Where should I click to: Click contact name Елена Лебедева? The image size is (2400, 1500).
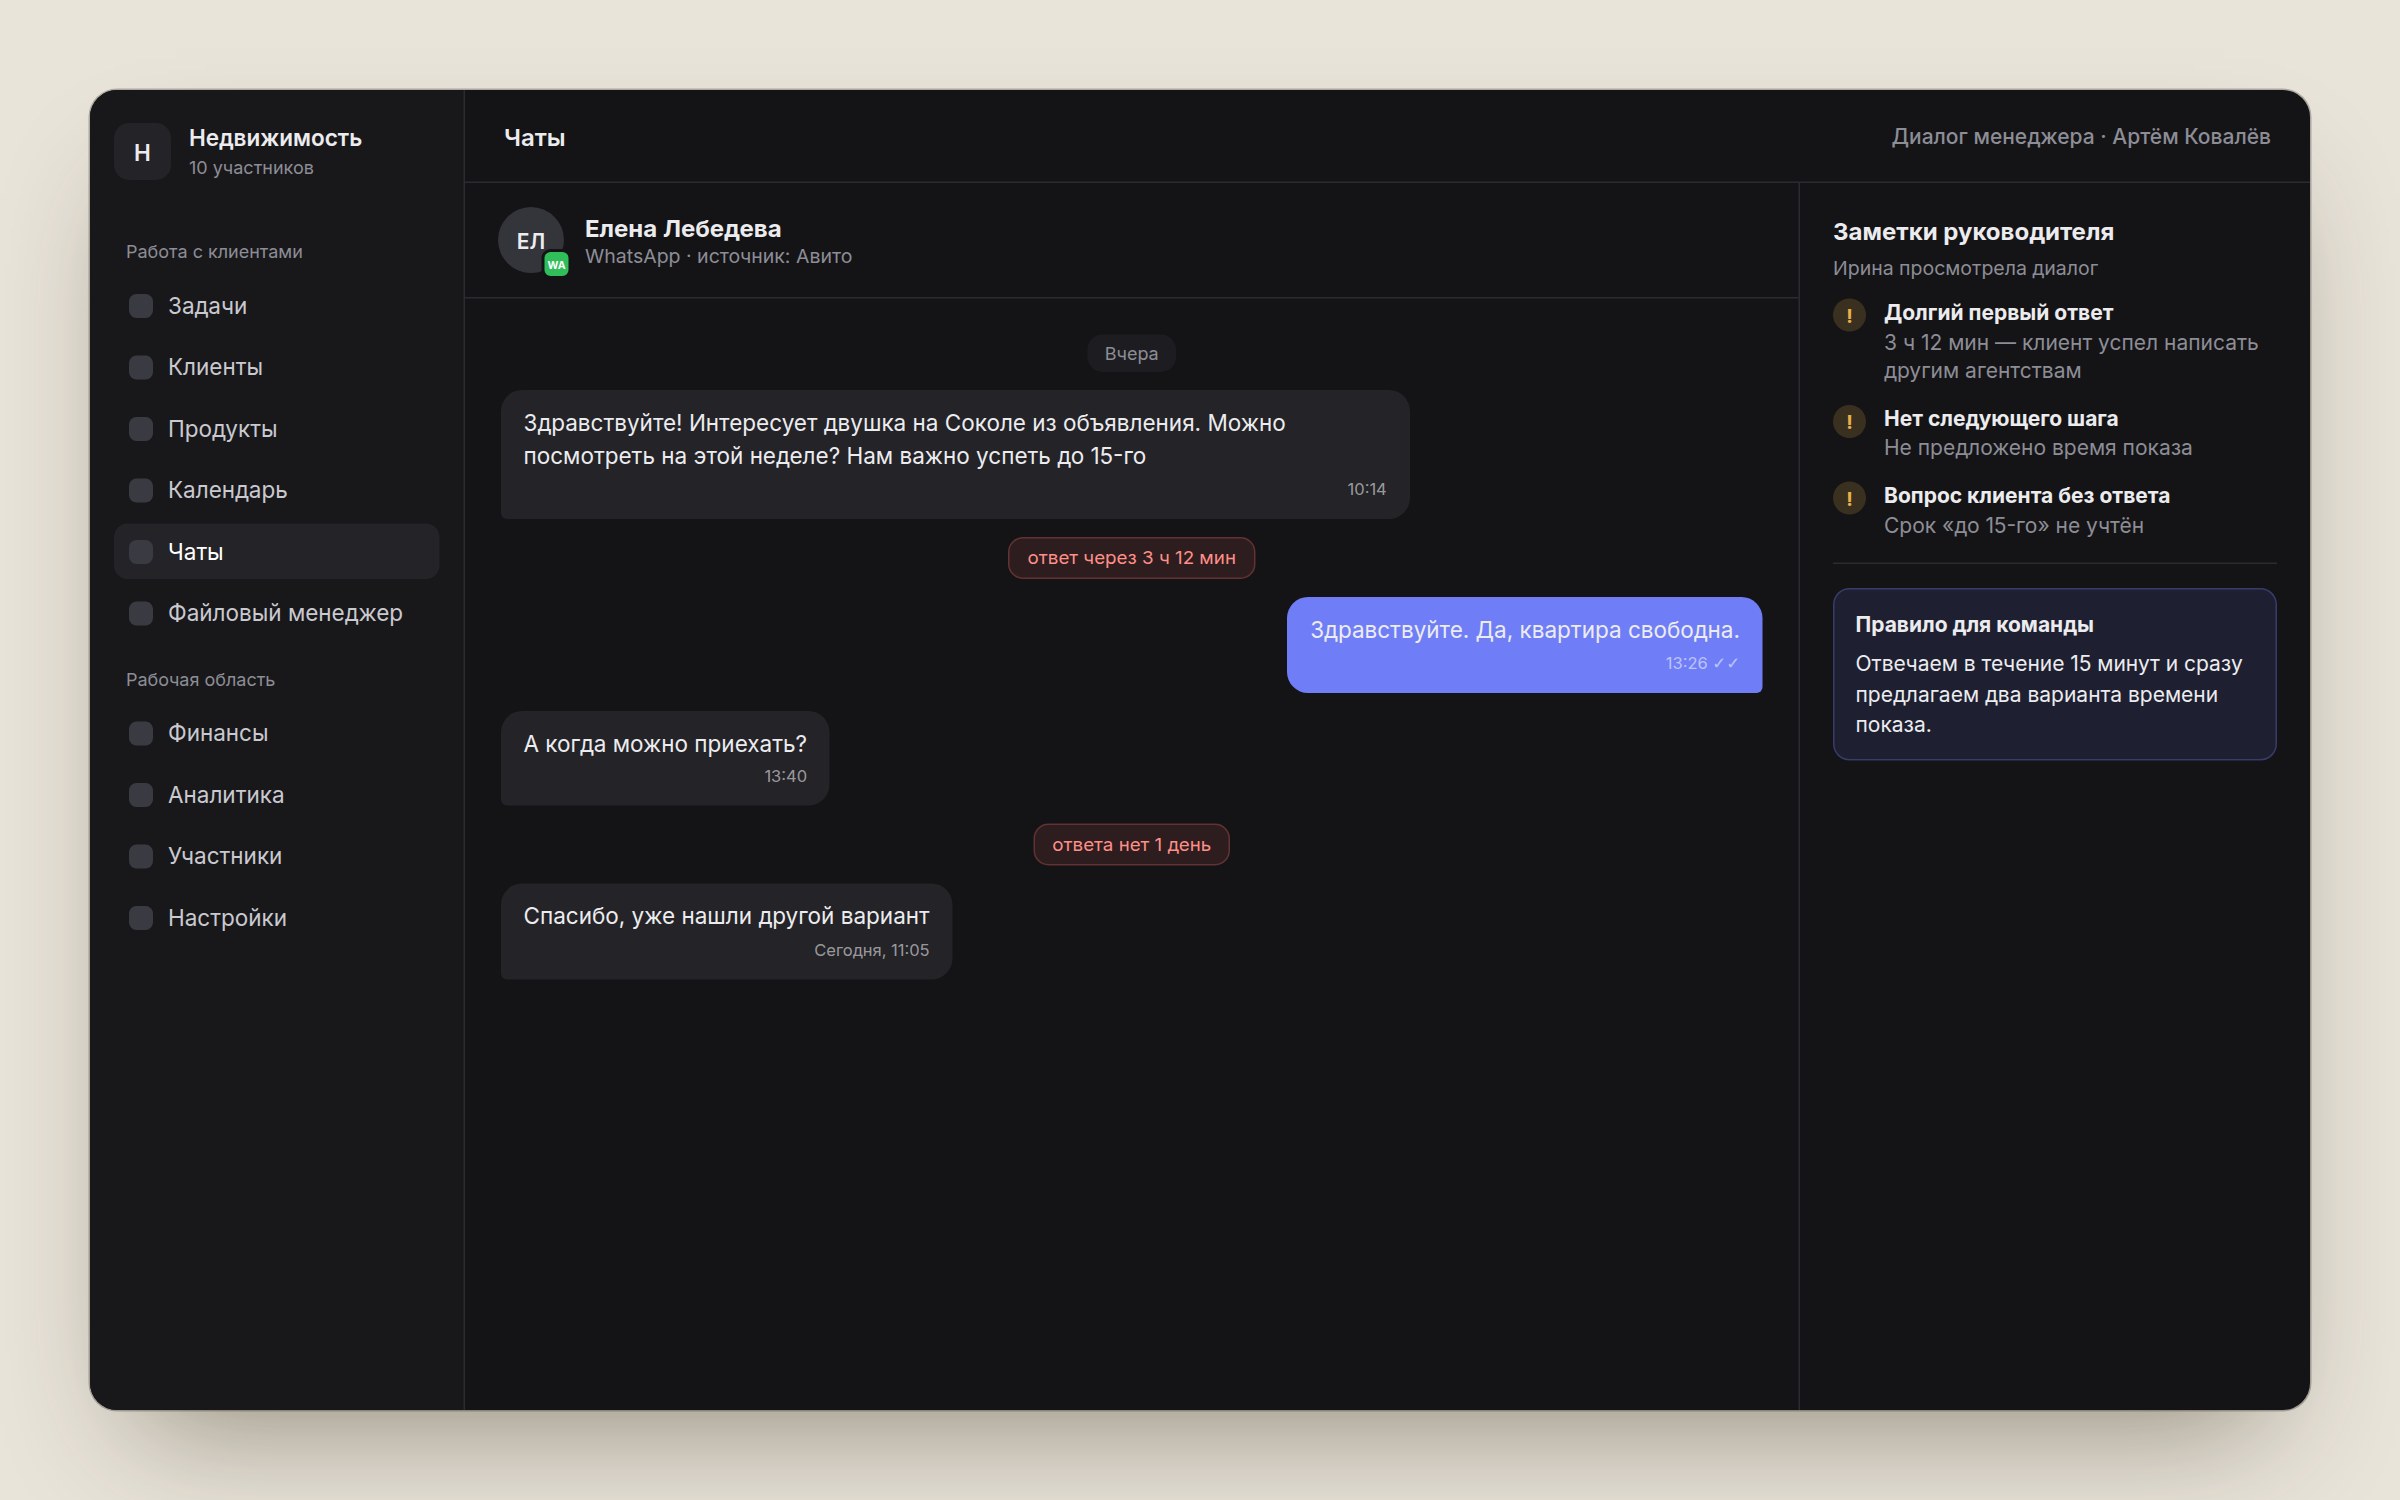click(683, 229)
